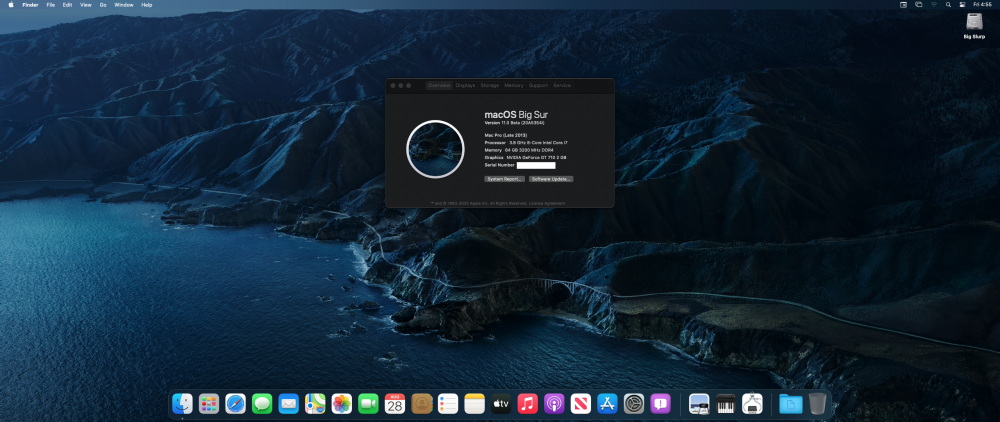This screenshot has width=1000, height=422.
Task: Open Calendar showing 28 in Dock
Action: 395,404
